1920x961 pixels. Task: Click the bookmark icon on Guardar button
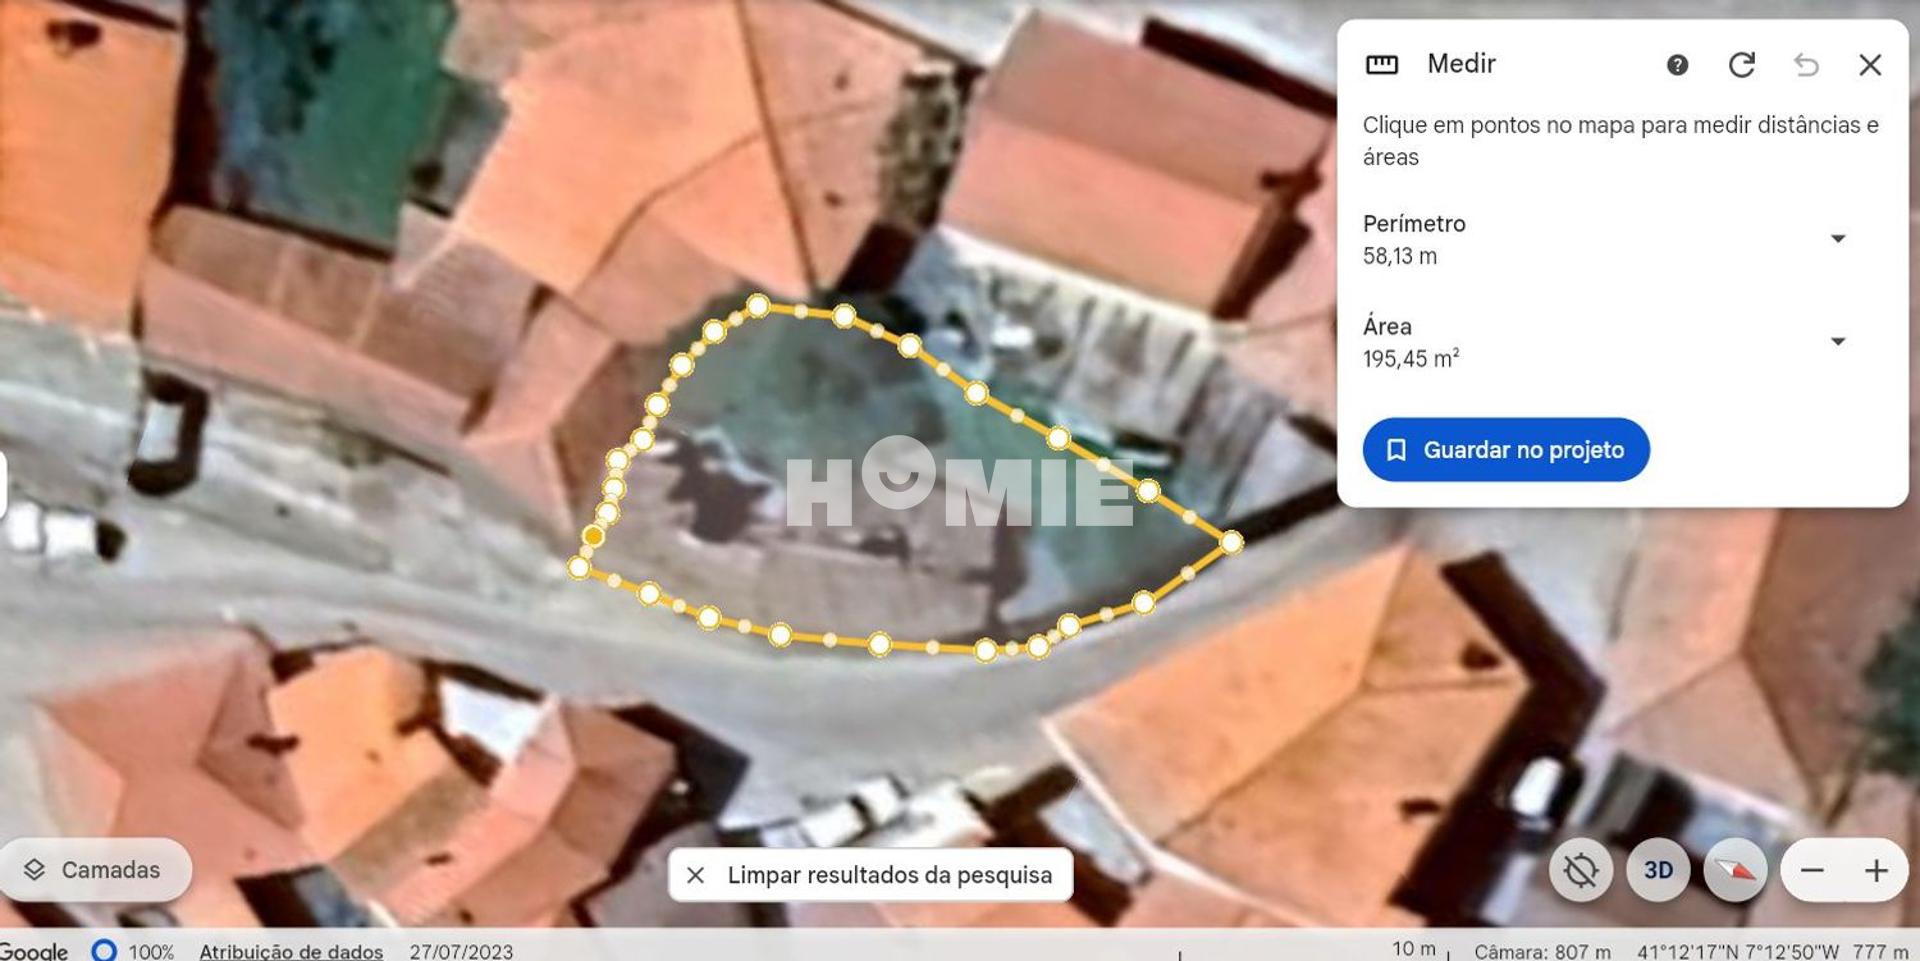pos(1396,450)
